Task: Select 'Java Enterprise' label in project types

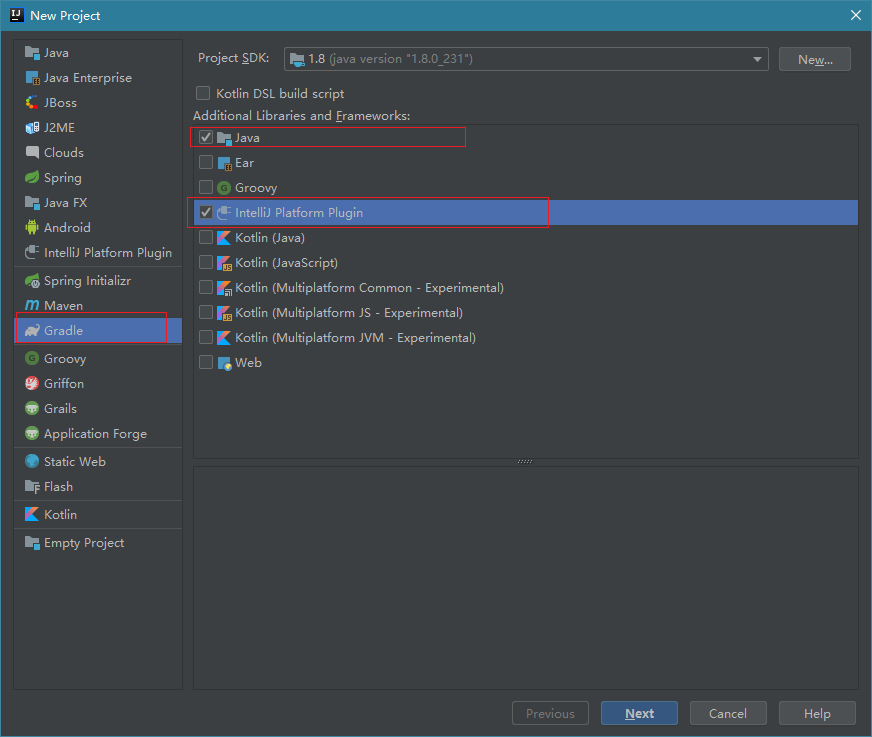Action: (88, 78)
